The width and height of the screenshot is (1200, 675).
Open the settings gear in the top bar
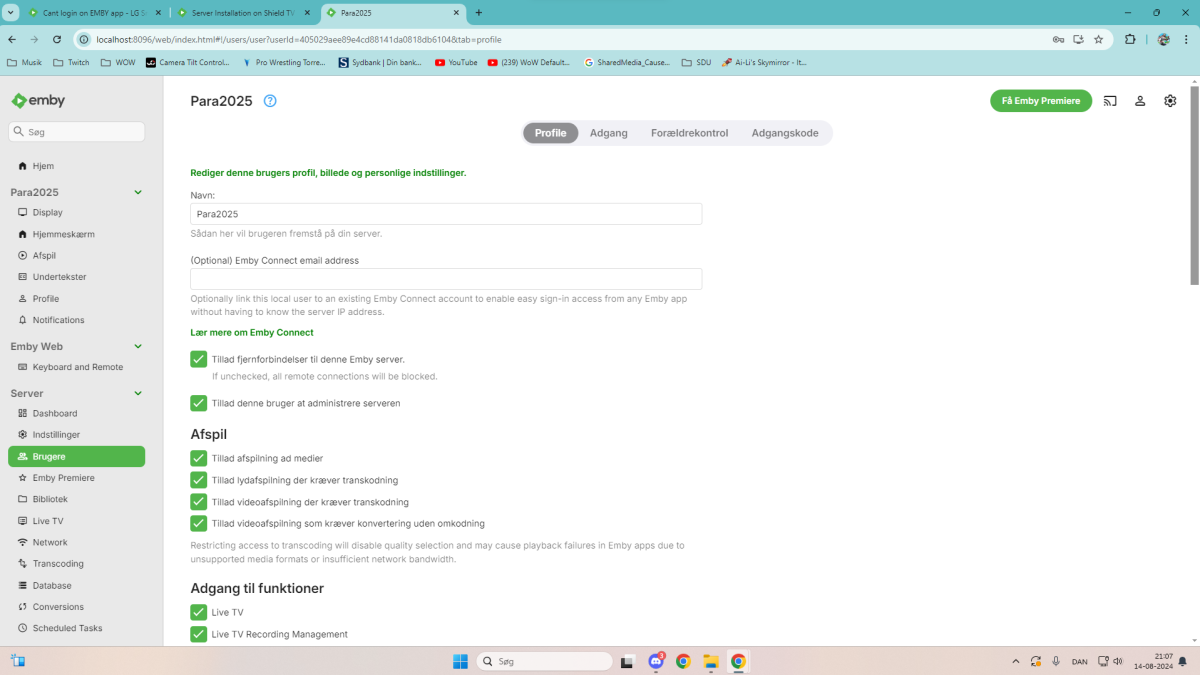pos(1170,100)
